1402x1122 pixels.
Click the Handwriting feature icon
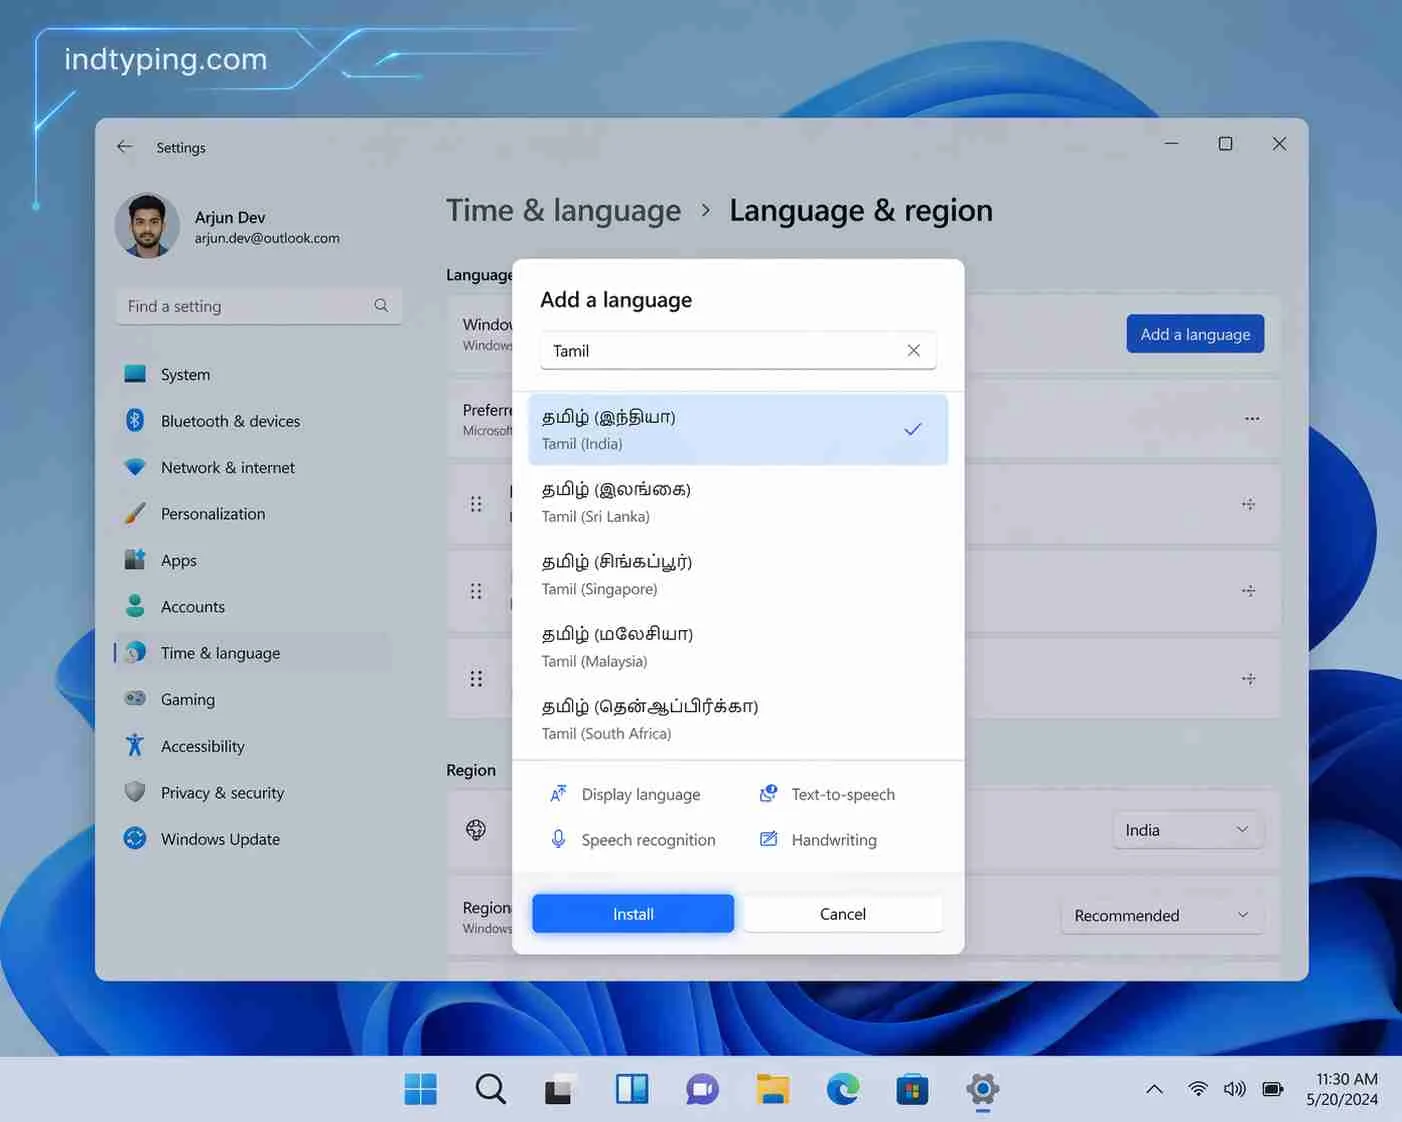pos(768,839)
